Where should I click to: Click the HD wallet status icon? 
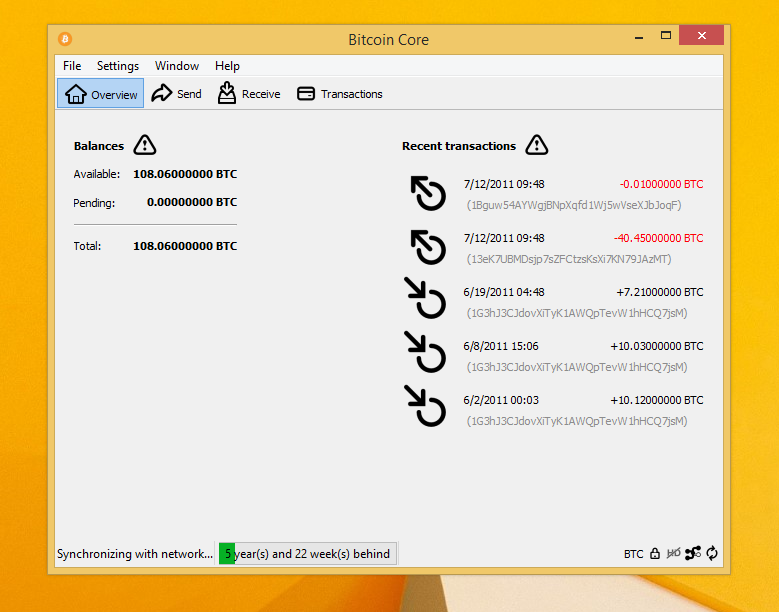674,553
